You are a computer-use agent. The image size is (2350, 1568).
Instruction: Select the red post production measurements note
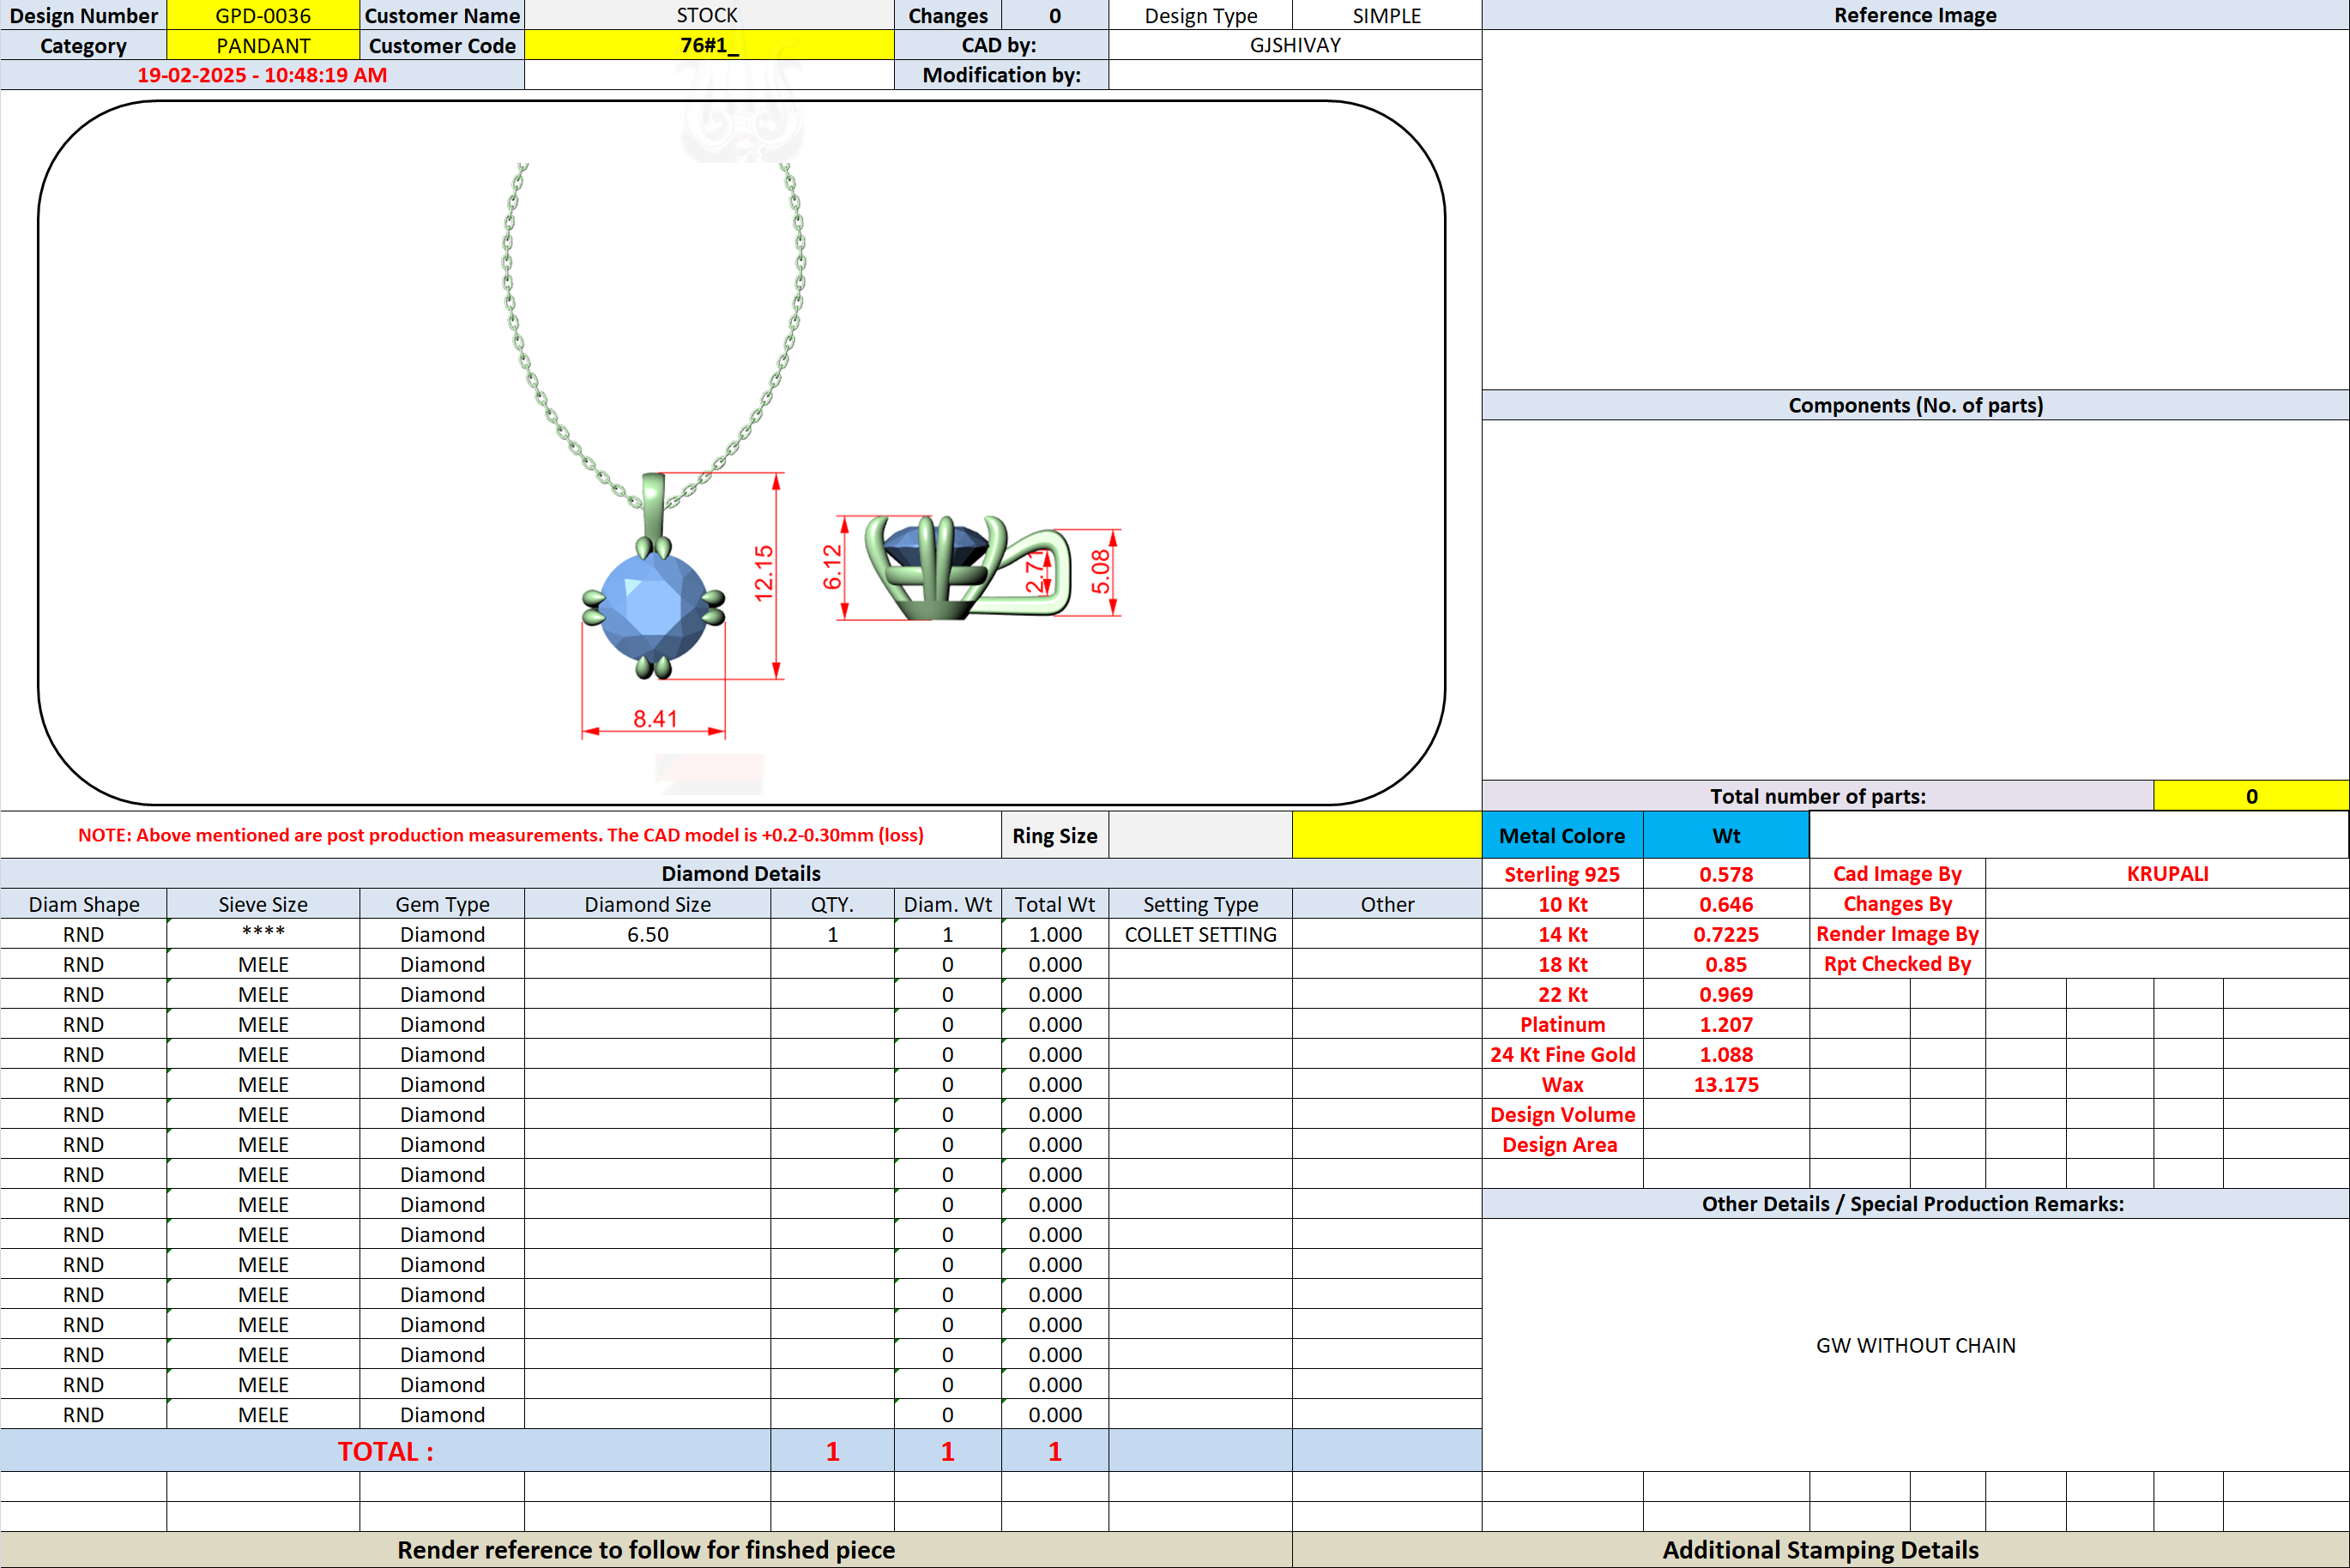point(500,835)
